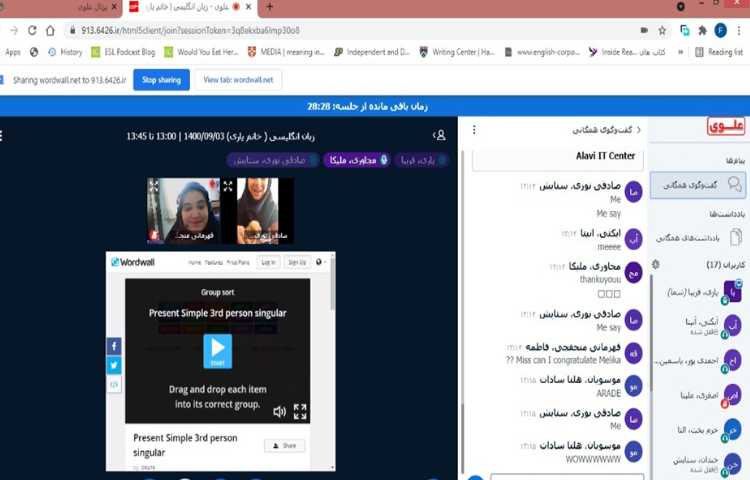Image resolution: width=750 pixels, height=480 pixels.
Task: View site info via the lock icon
Action: click(x=72, y=30)
